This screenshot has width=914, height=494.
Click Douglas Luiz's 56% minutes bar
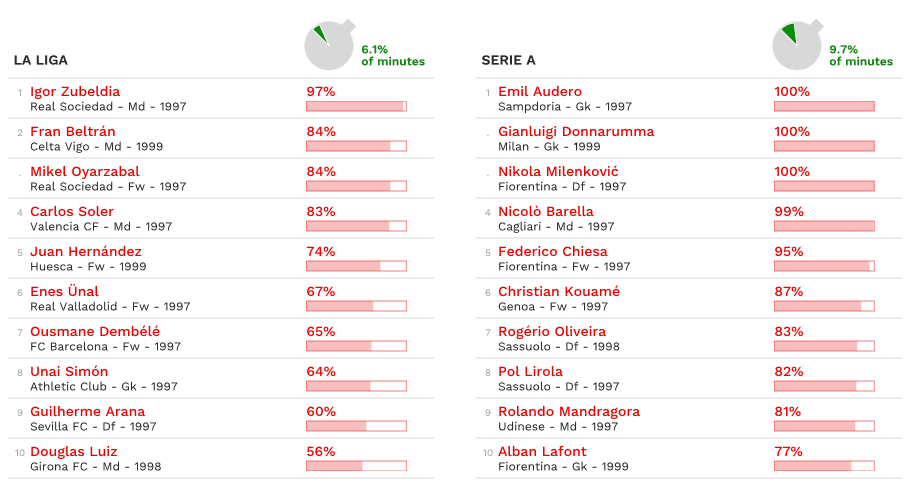point(356,466)
